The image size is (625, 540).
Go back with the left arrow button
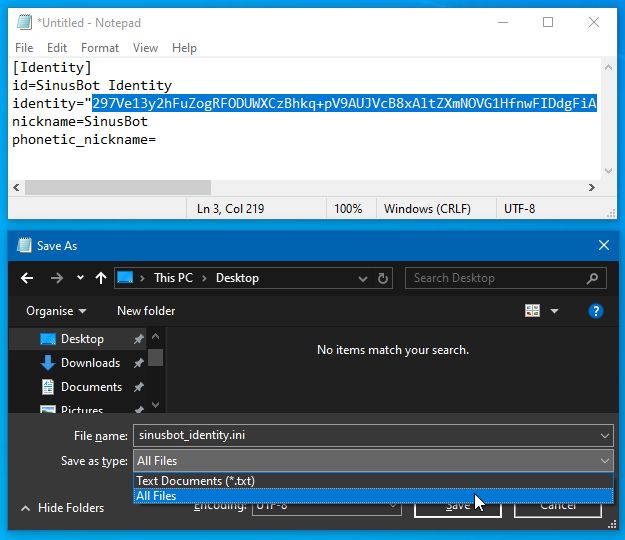27,278
